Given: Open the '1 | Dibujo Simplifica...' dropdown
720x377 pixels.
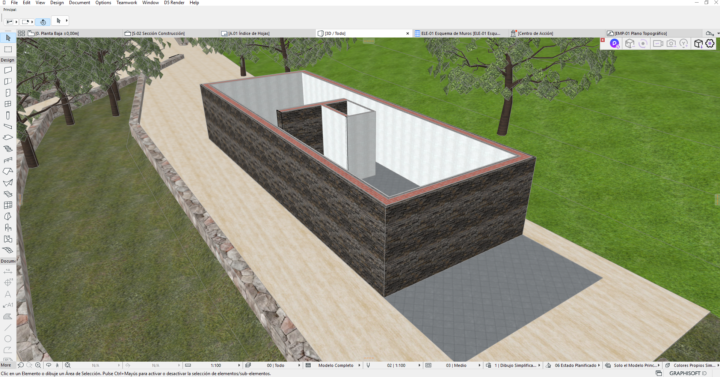Looking at the screenshot, I should [x=513, y=366].
